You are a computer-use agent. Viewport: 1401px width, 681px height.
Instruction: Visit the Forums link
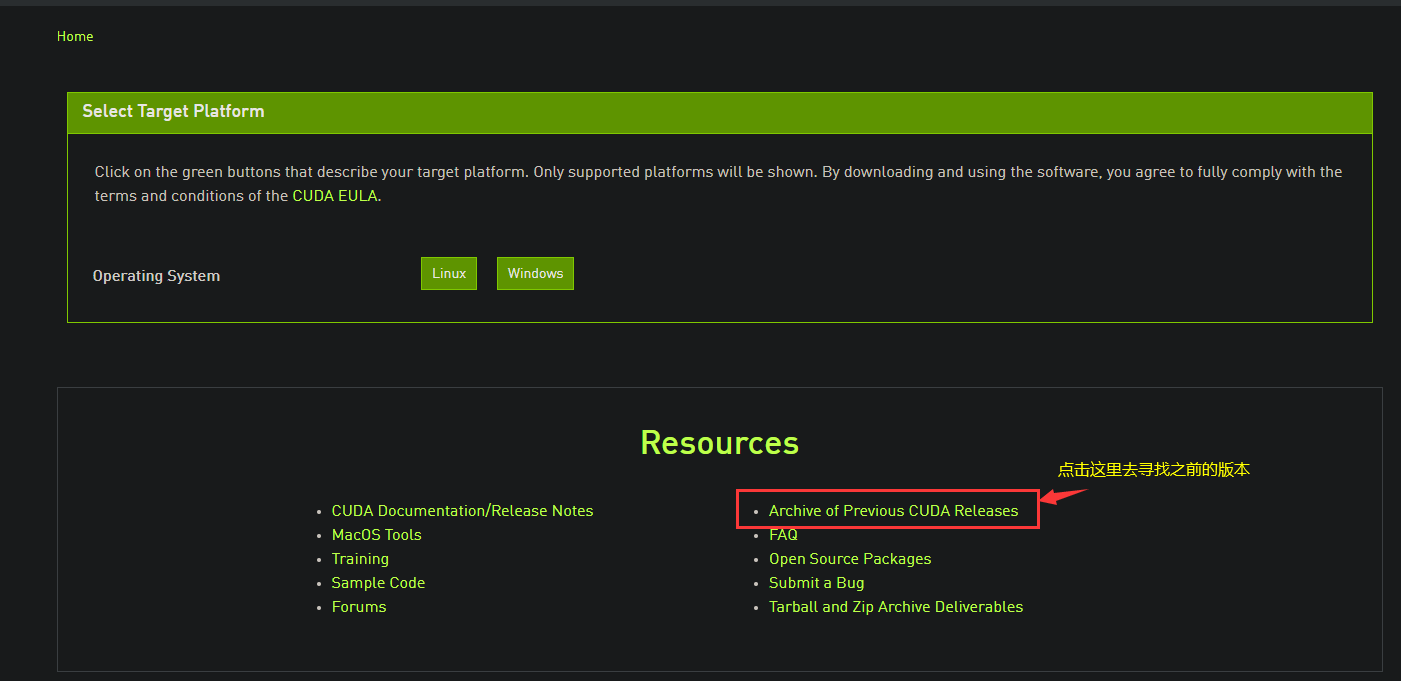(359, 607)
